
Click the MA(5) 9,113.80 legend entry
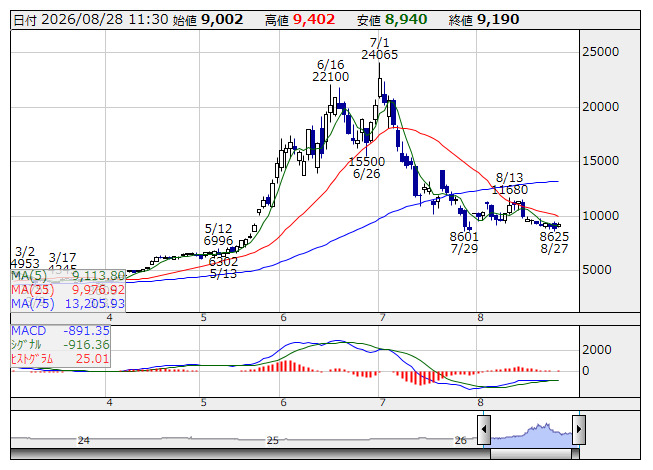click(x=68, y=276)
